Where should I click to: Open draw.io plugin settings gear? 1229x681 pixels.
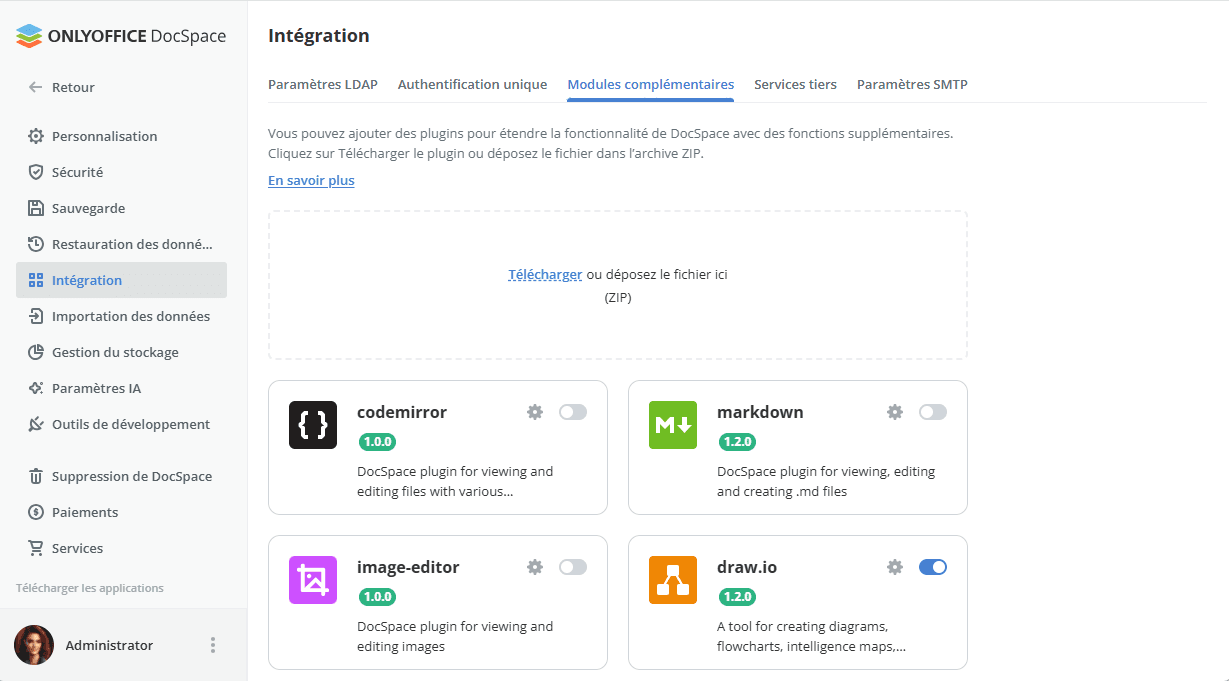(895, 567)
